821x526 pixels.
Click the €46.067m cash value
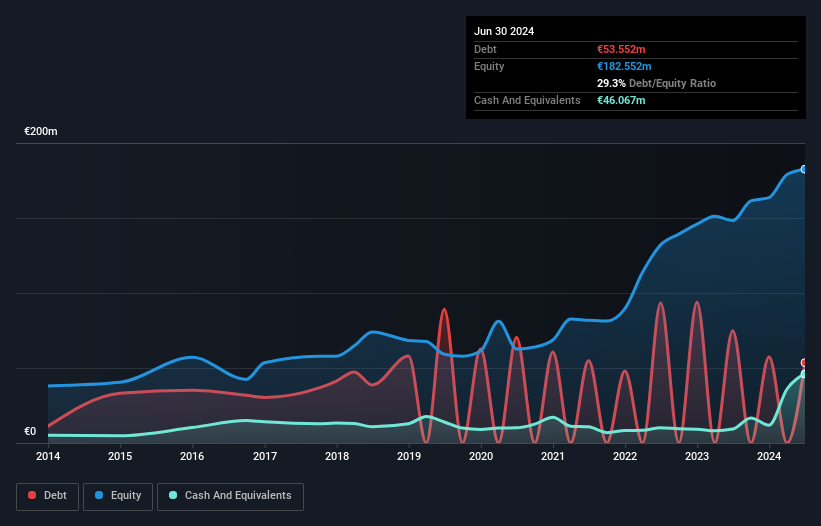click(x=621, y=100)
